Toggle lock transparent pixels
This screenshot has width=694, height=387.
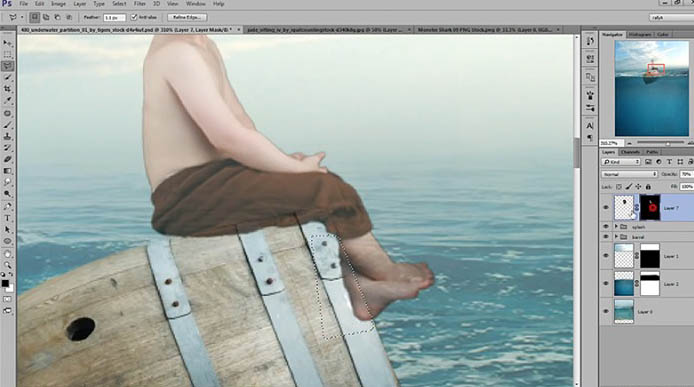pos(619,187)
